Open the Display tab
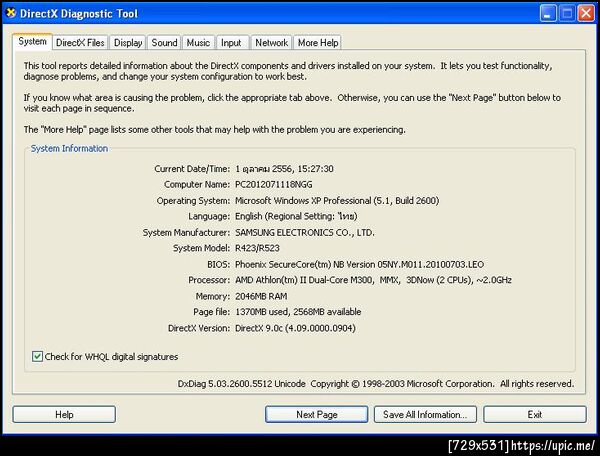The width and height of the screenshot is (600, 456). tap(128, 42)
